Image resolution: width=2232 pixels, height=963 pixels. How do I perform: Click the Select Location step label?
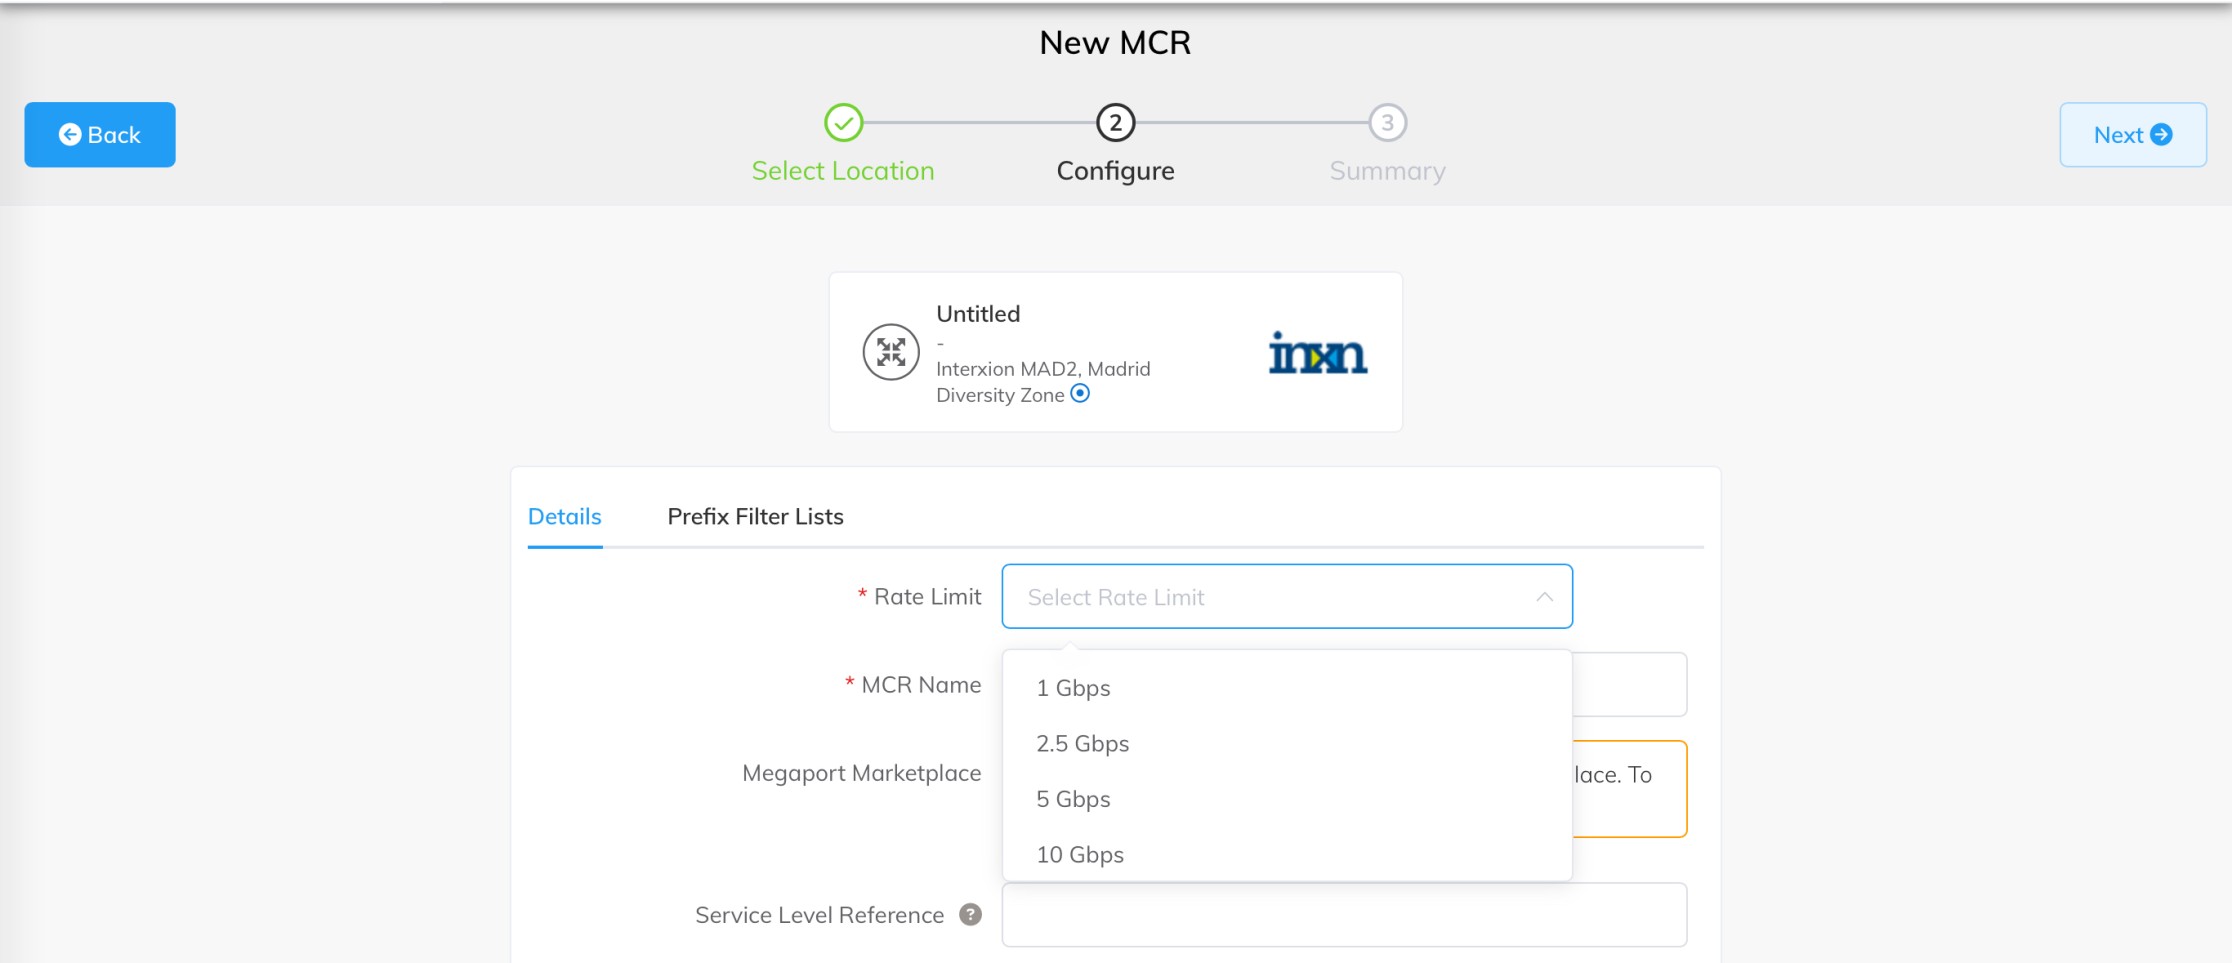843,171
